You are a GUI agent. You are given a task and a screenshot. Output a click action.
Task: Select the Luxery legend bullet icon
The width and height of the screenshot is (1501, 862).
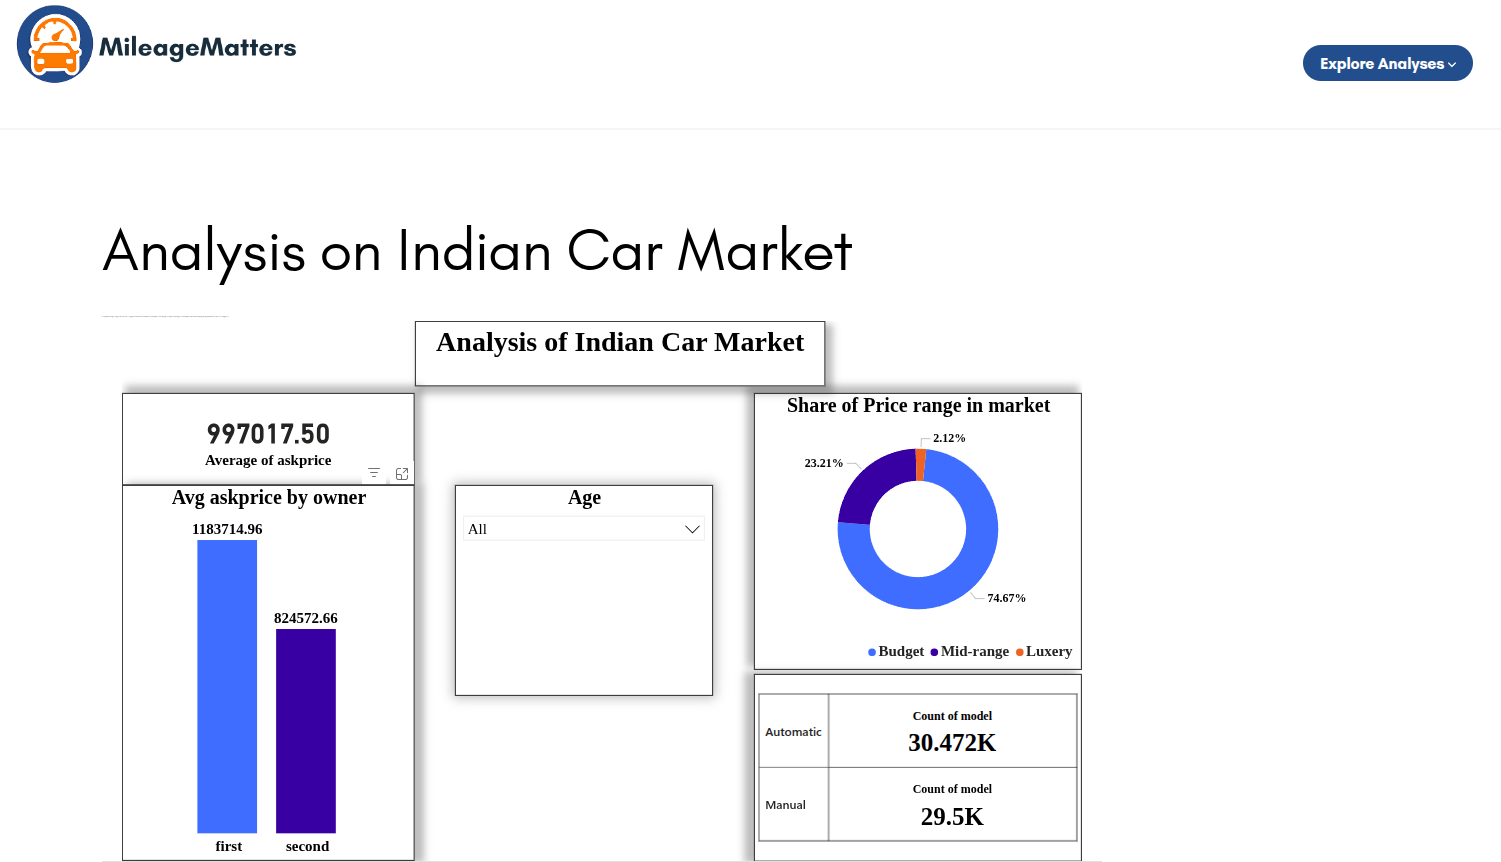(x=1018, y=651)
